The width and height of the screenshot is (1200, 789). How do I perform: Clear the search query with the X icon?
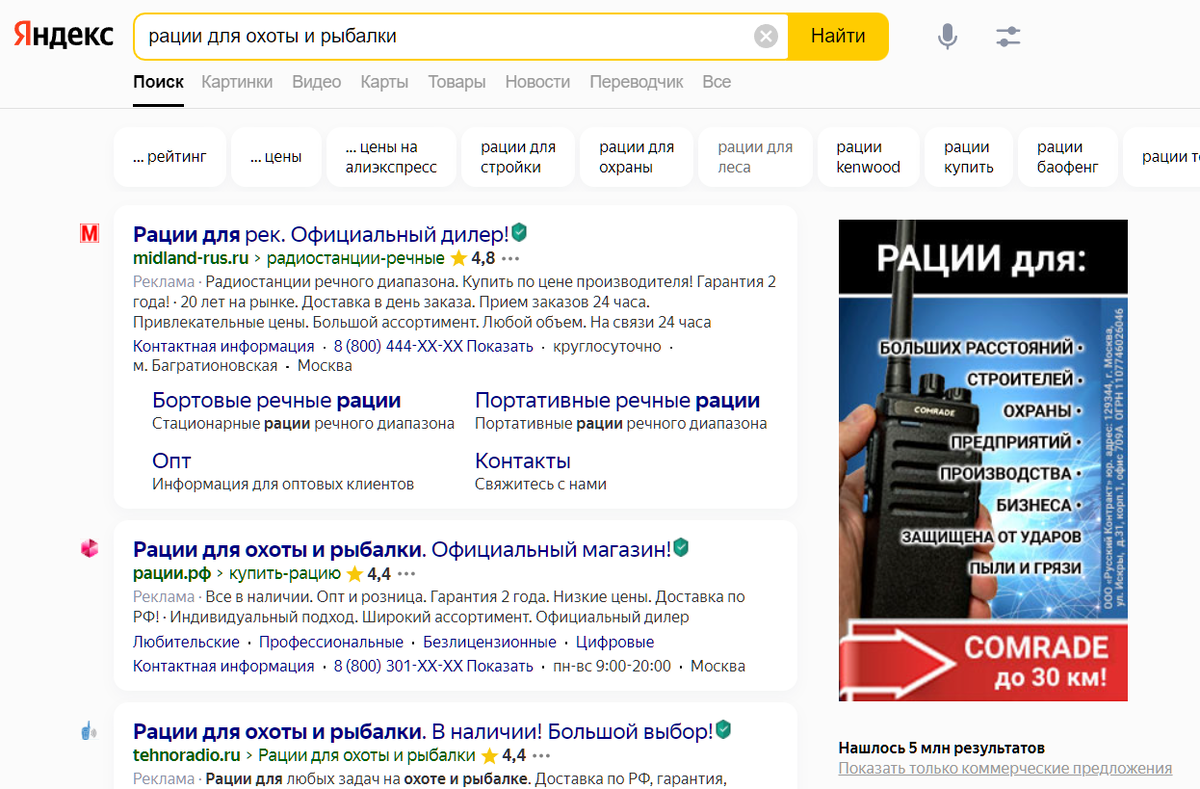click(x=765, y=37)
